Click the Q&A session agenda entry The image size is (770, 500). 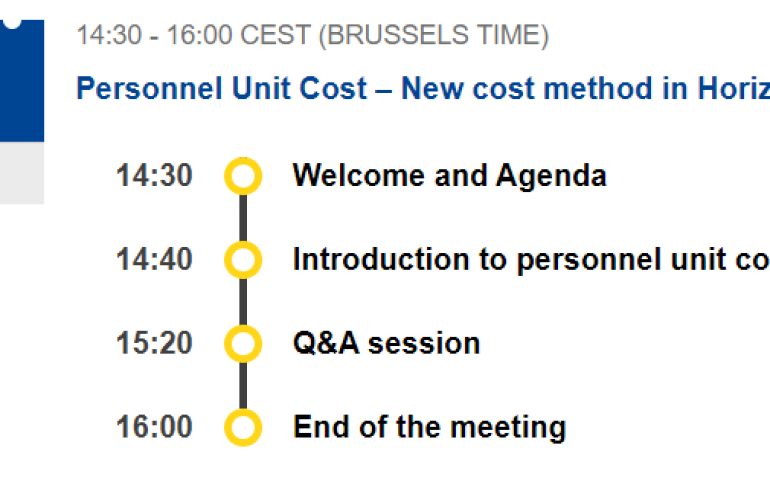[x=386, y=344]
